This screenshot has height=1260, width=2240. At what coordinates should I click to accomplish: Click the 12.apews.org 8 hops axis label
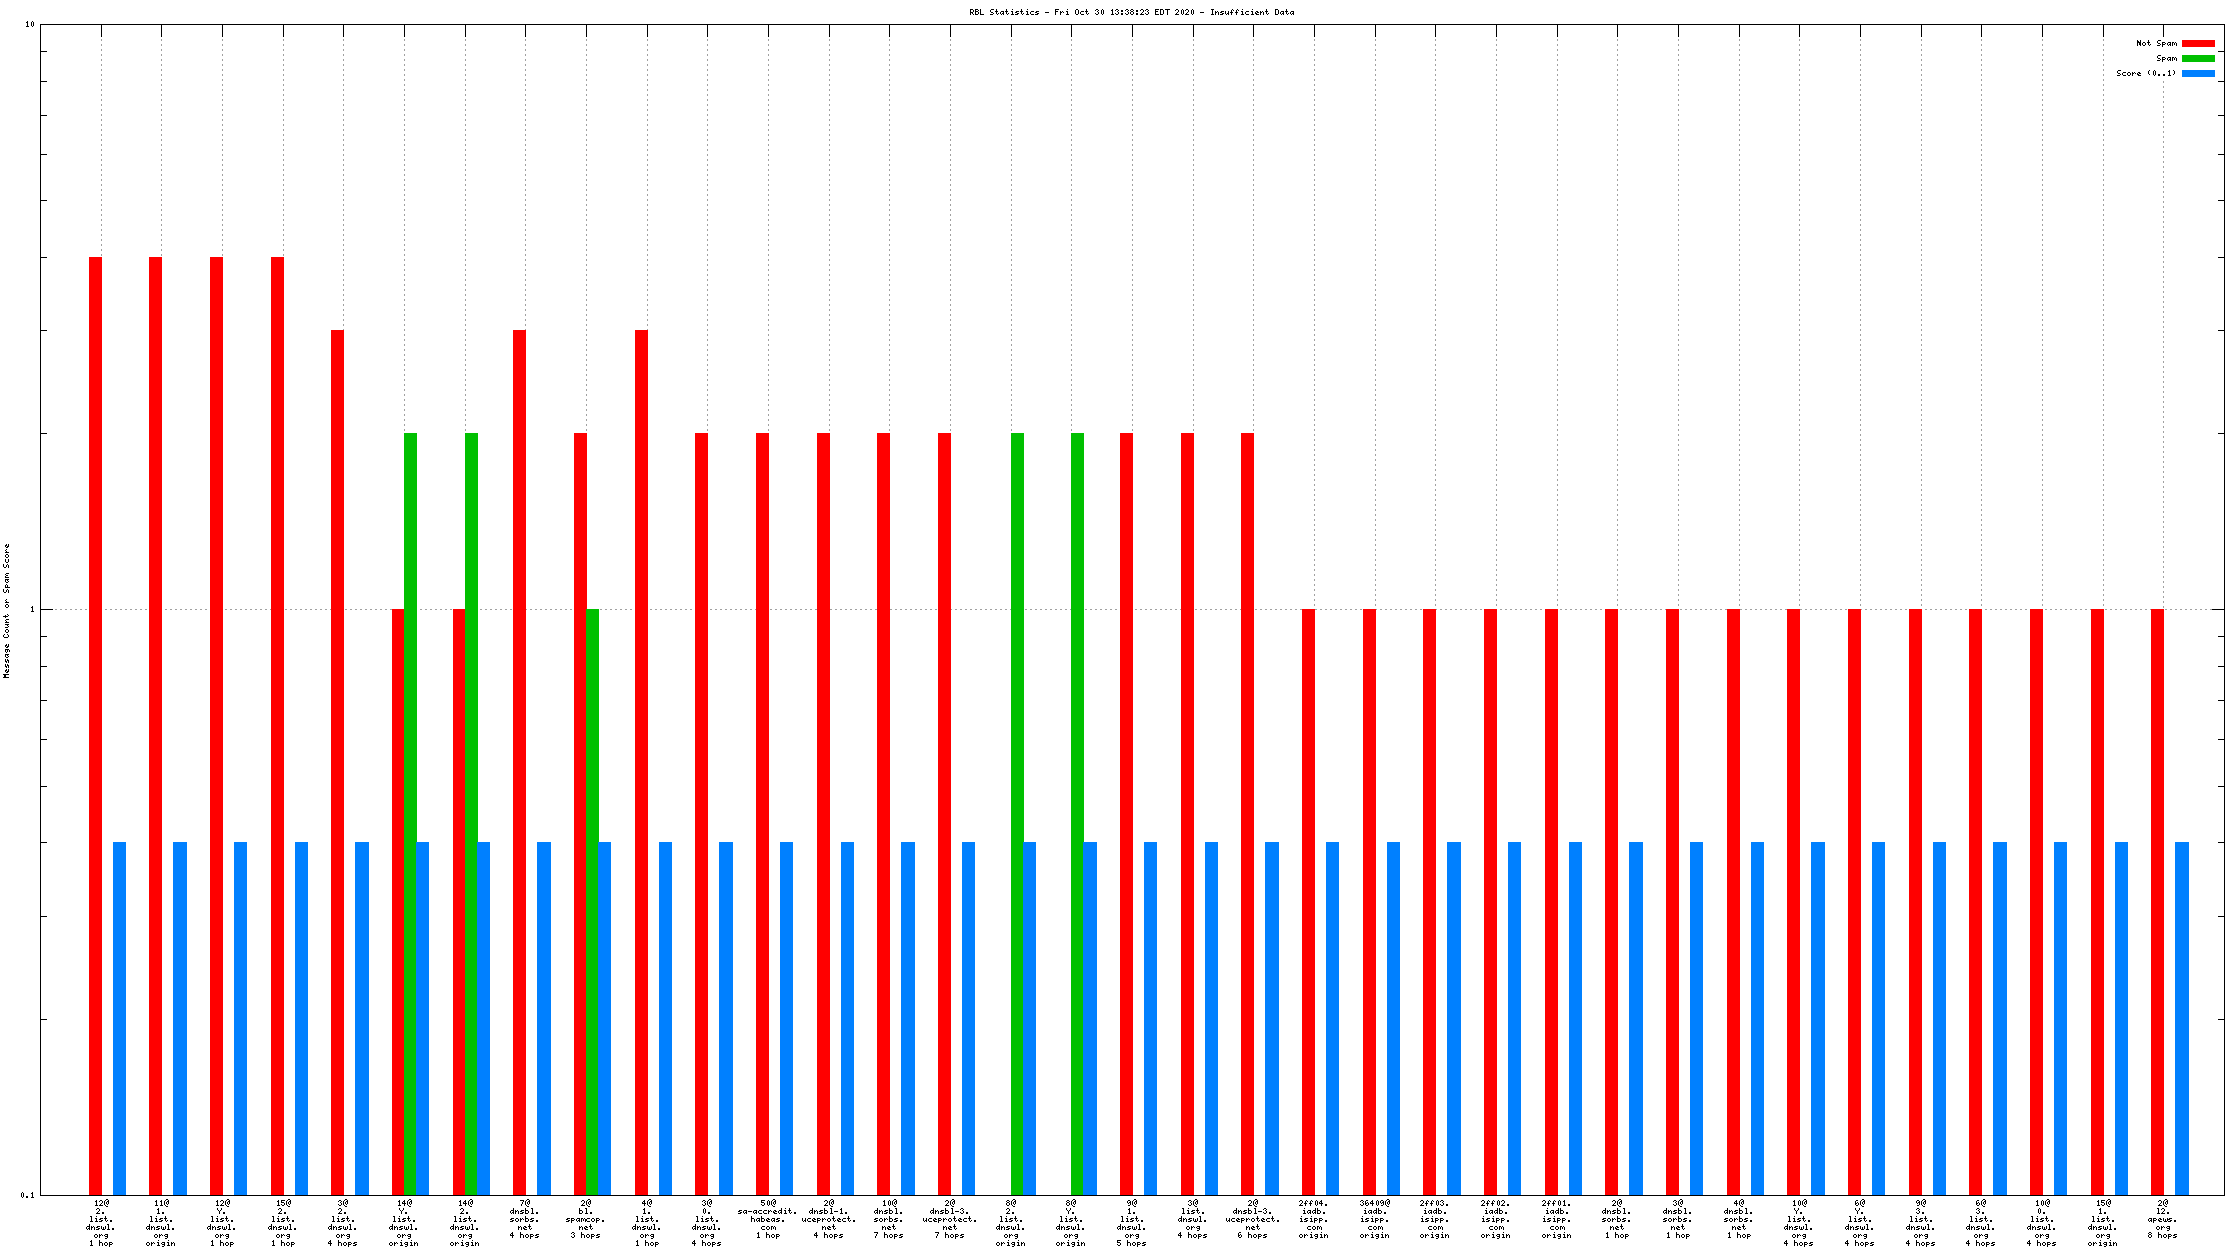[x=2162, y=1219]
